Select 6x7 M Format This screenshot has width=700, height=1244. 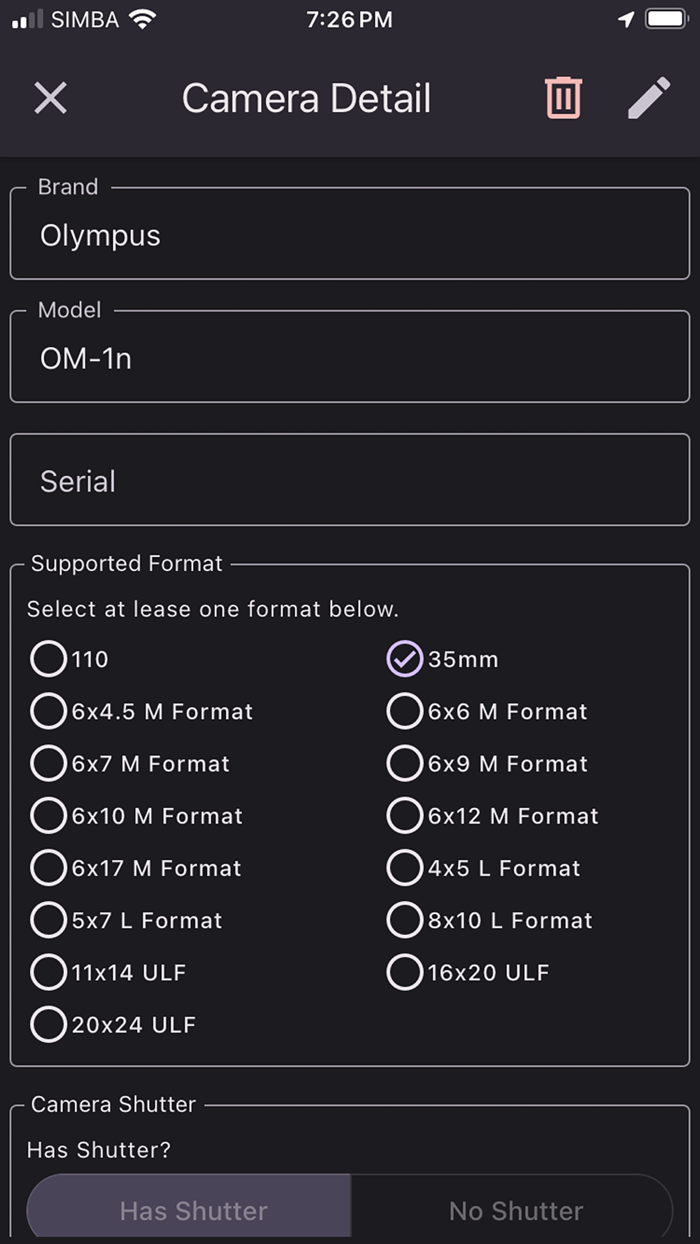tap(48, 764)
